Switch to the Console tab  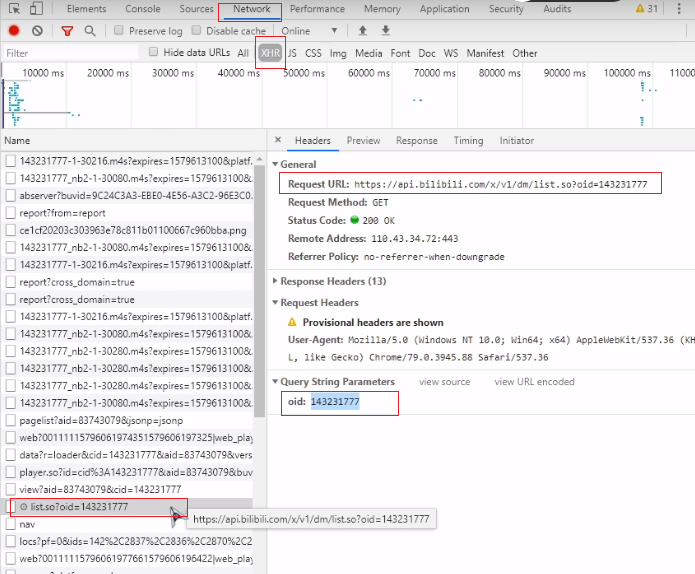[142, 9]
